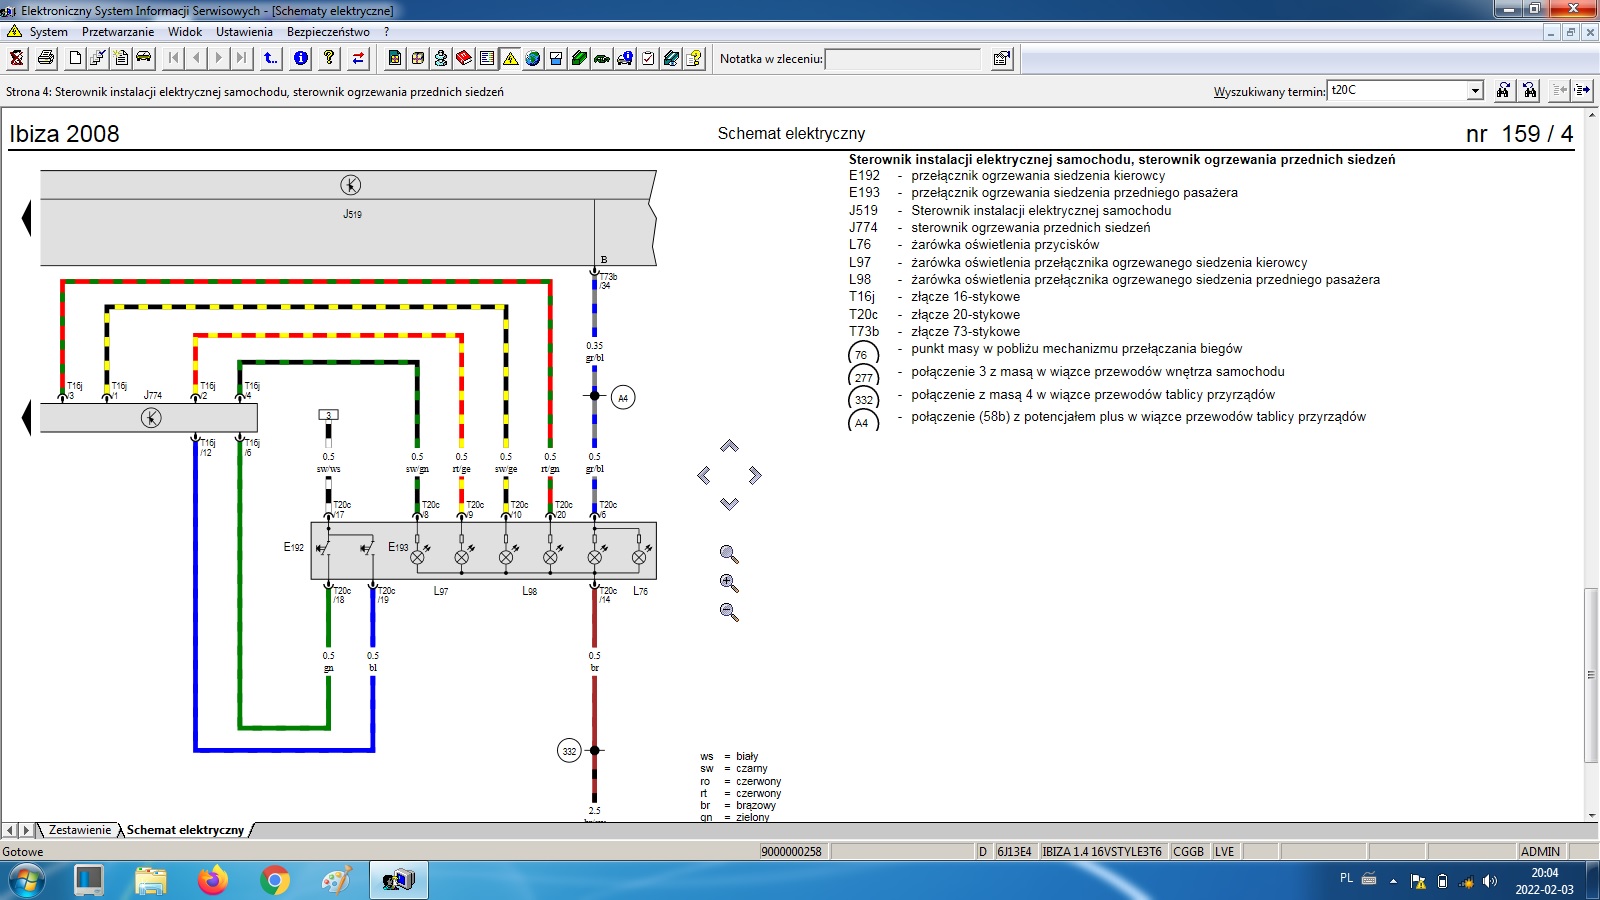Viewport: 1600px width, 900px height.
Task: Open the Bezpieczeństwo menu
Action: (328, 32)
